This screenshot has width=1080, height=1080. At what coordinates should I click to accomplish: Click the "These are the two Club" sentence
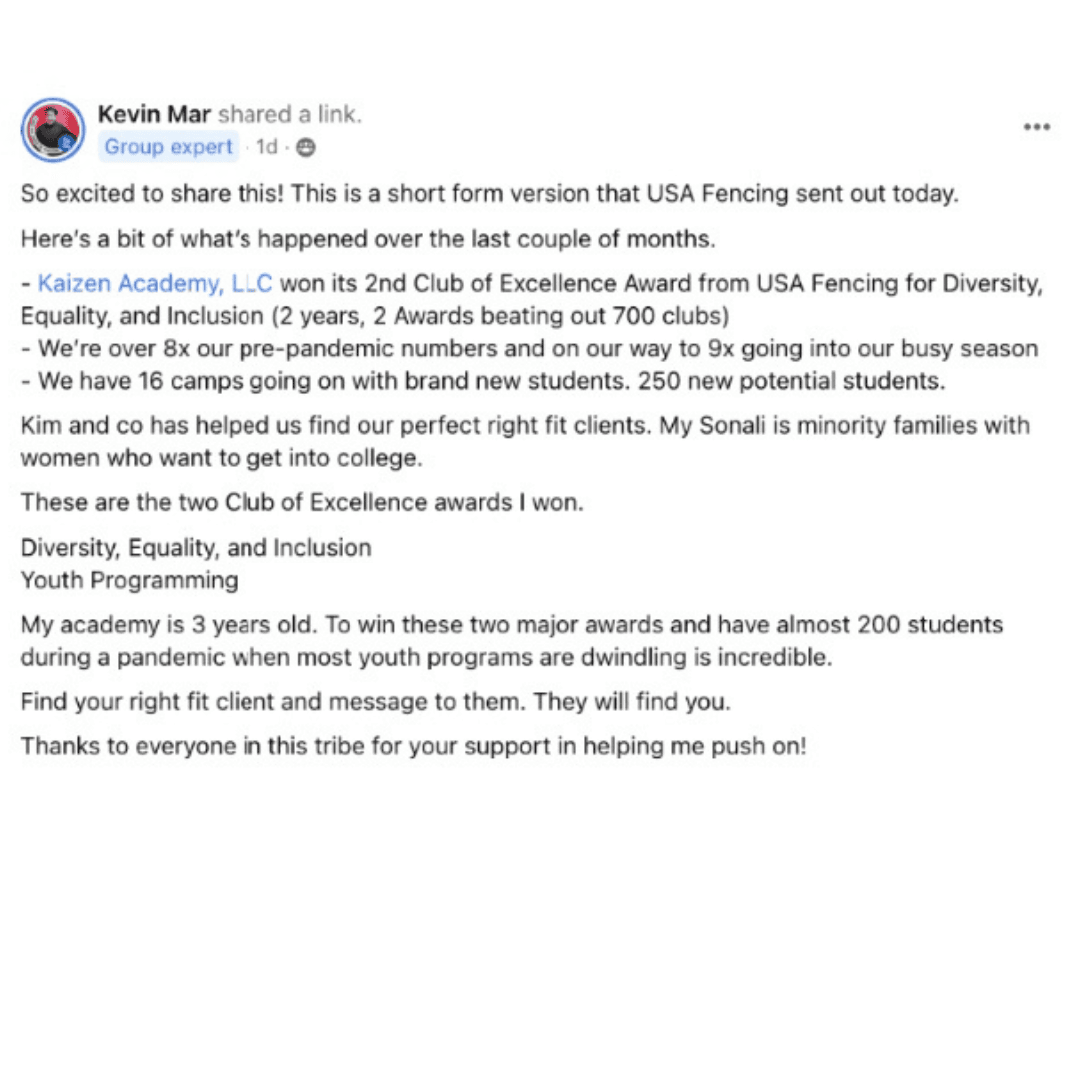(302, 502)
